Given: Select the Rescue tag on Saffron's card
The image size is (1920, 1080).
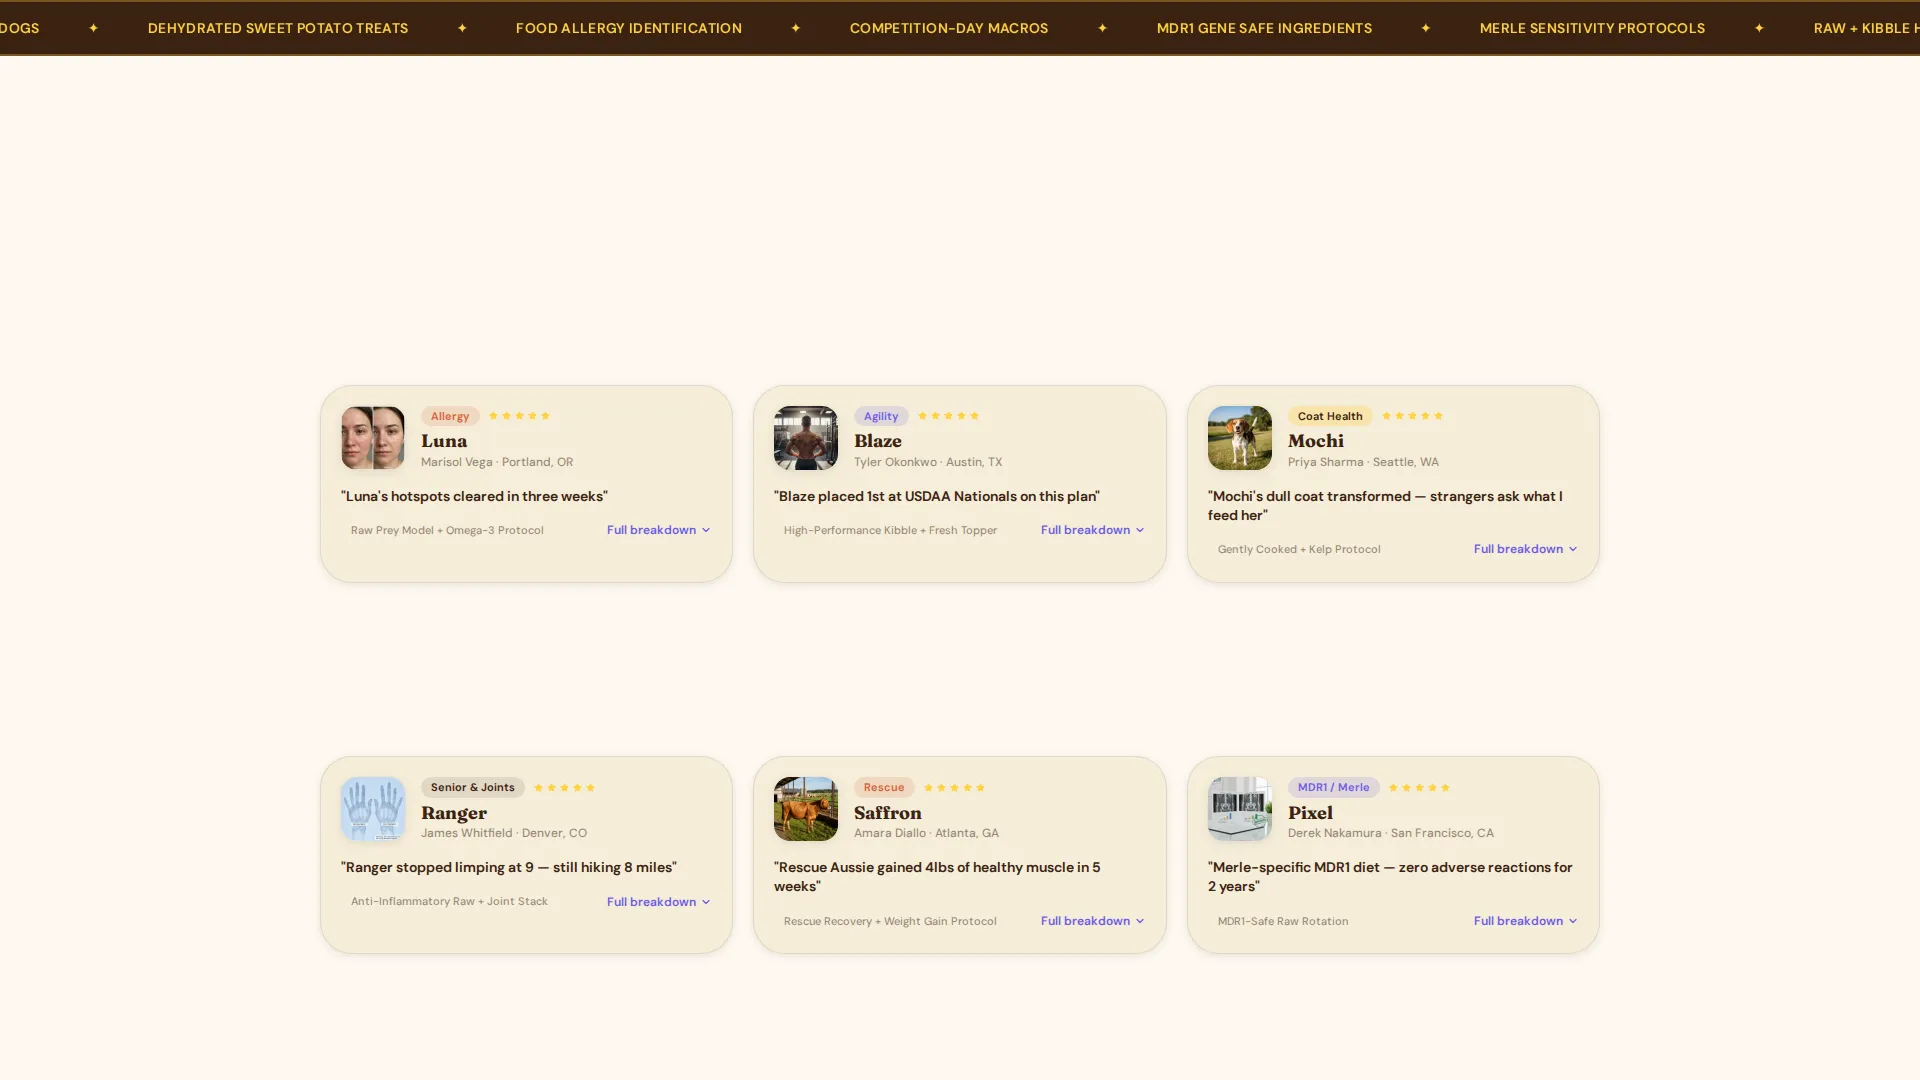Looking at the screenshot, I should (884, 787).
